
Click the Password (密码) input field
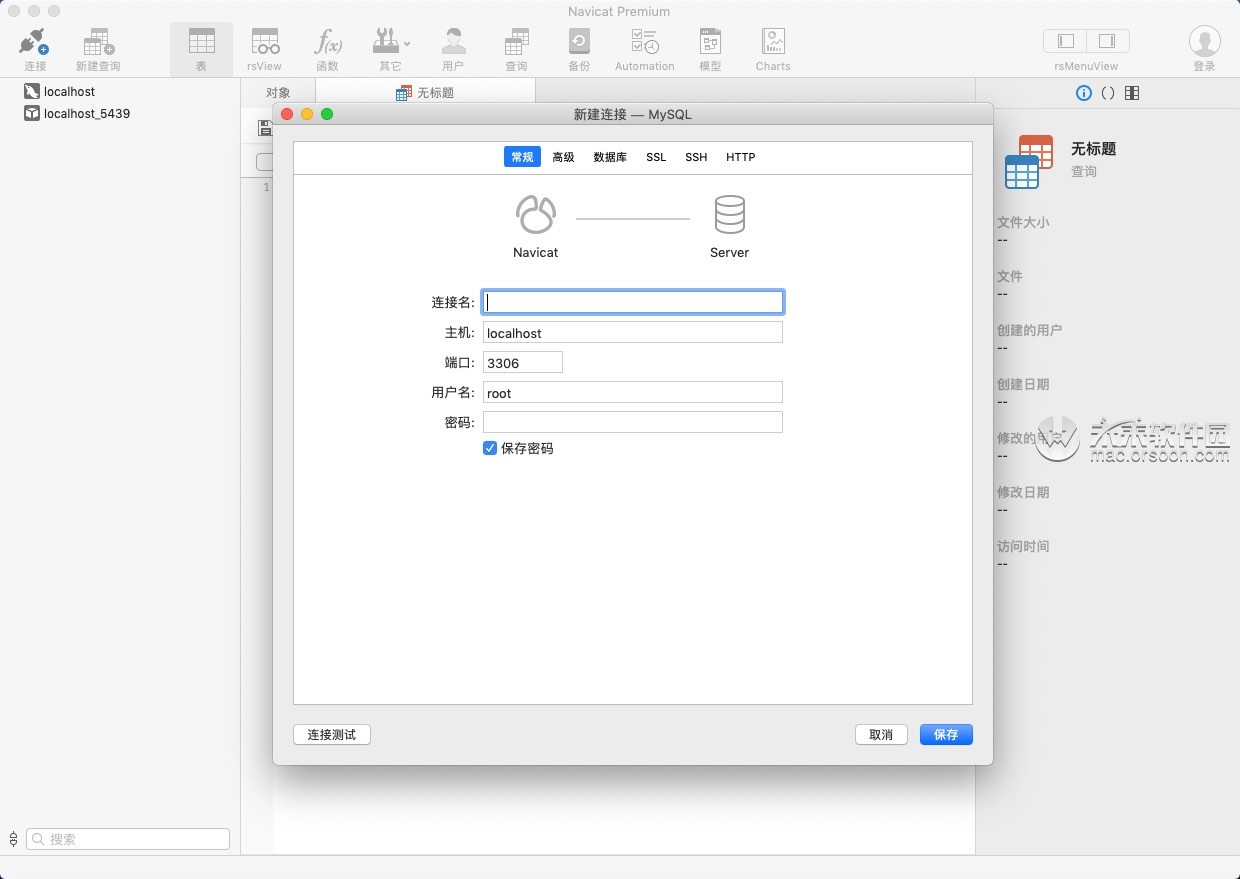click(633, 422)
